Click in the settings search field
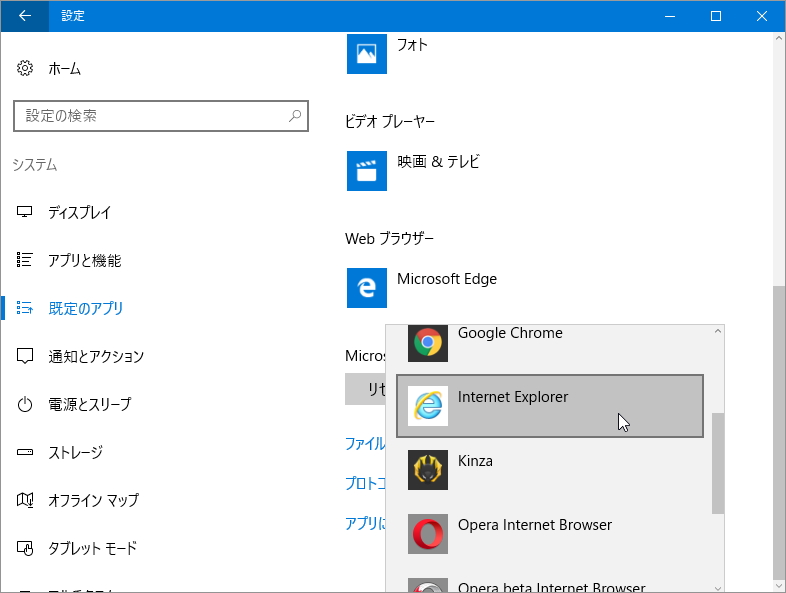Image resolution: width=786 pixels, height=593 pixels. [x=160, y=116]
